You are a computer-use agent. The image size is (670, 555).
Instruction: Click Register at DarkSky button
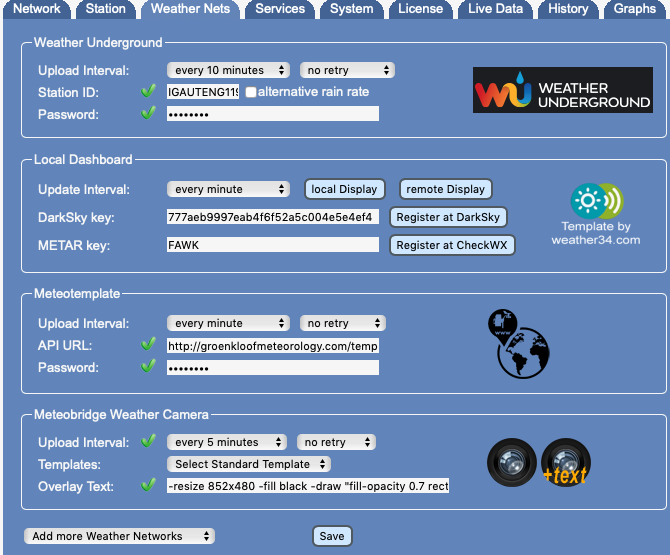pos(448,217)
